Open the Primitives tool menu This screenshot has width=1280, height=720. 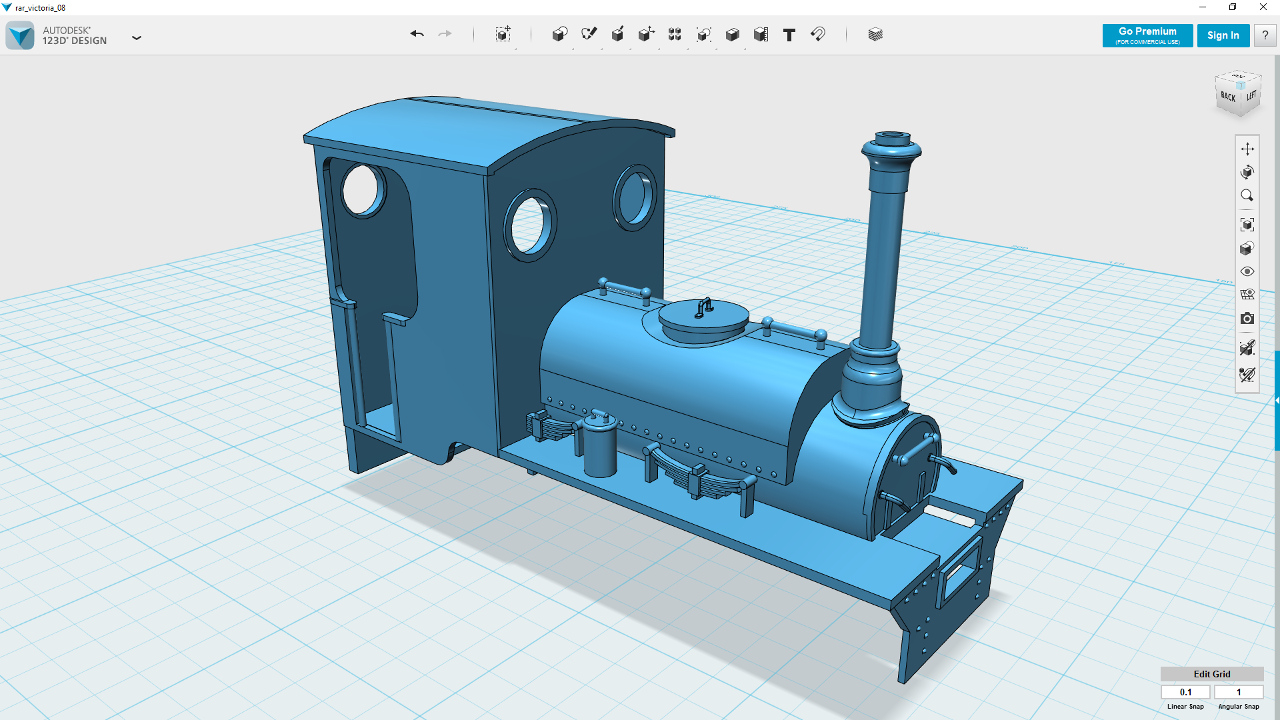[560, 34]
